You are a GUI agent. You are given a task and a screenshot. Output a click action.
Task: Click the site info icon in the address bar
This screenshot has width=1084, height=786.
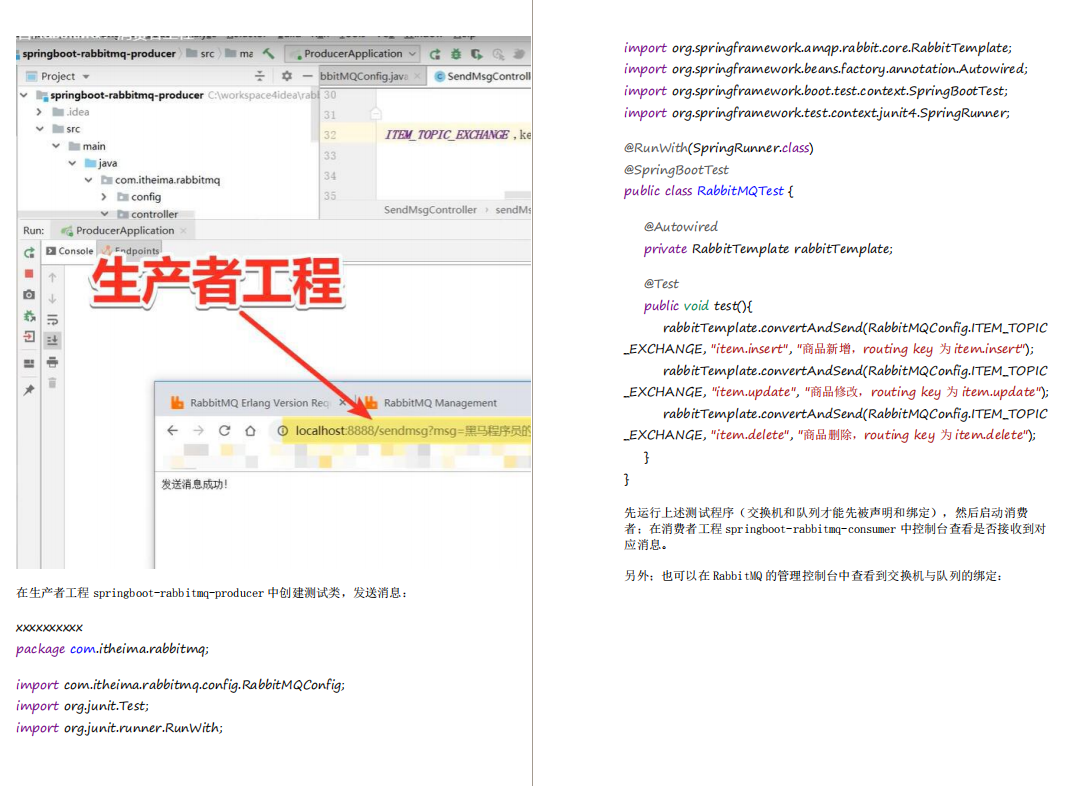point(282,431)
